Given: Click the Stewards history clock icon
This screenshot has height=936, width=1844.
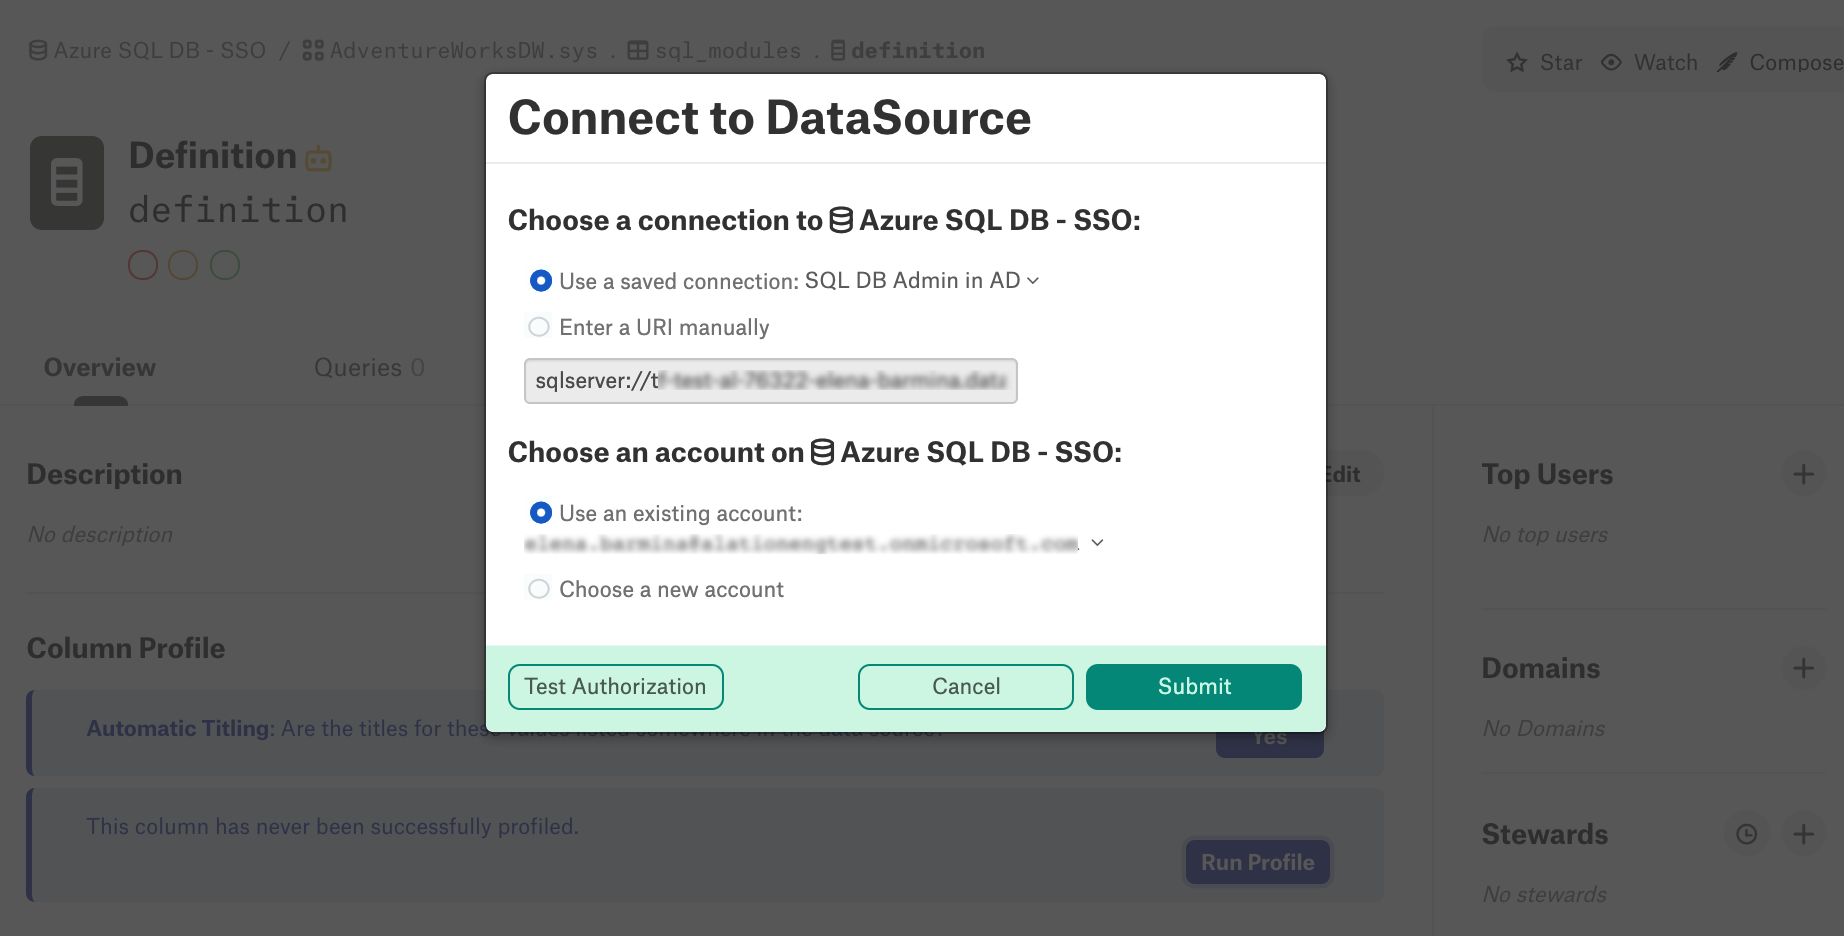Looking at the screenshot, I should point(1747,834).
